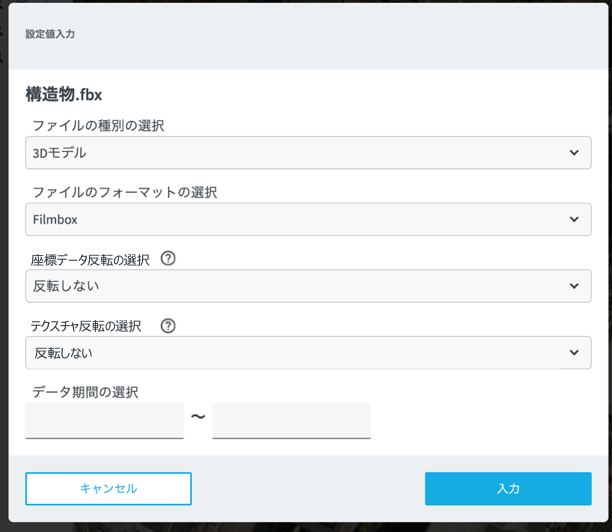Click the start date field of データ期間
This screenshot has width=612, height=532.
[104, 420]
